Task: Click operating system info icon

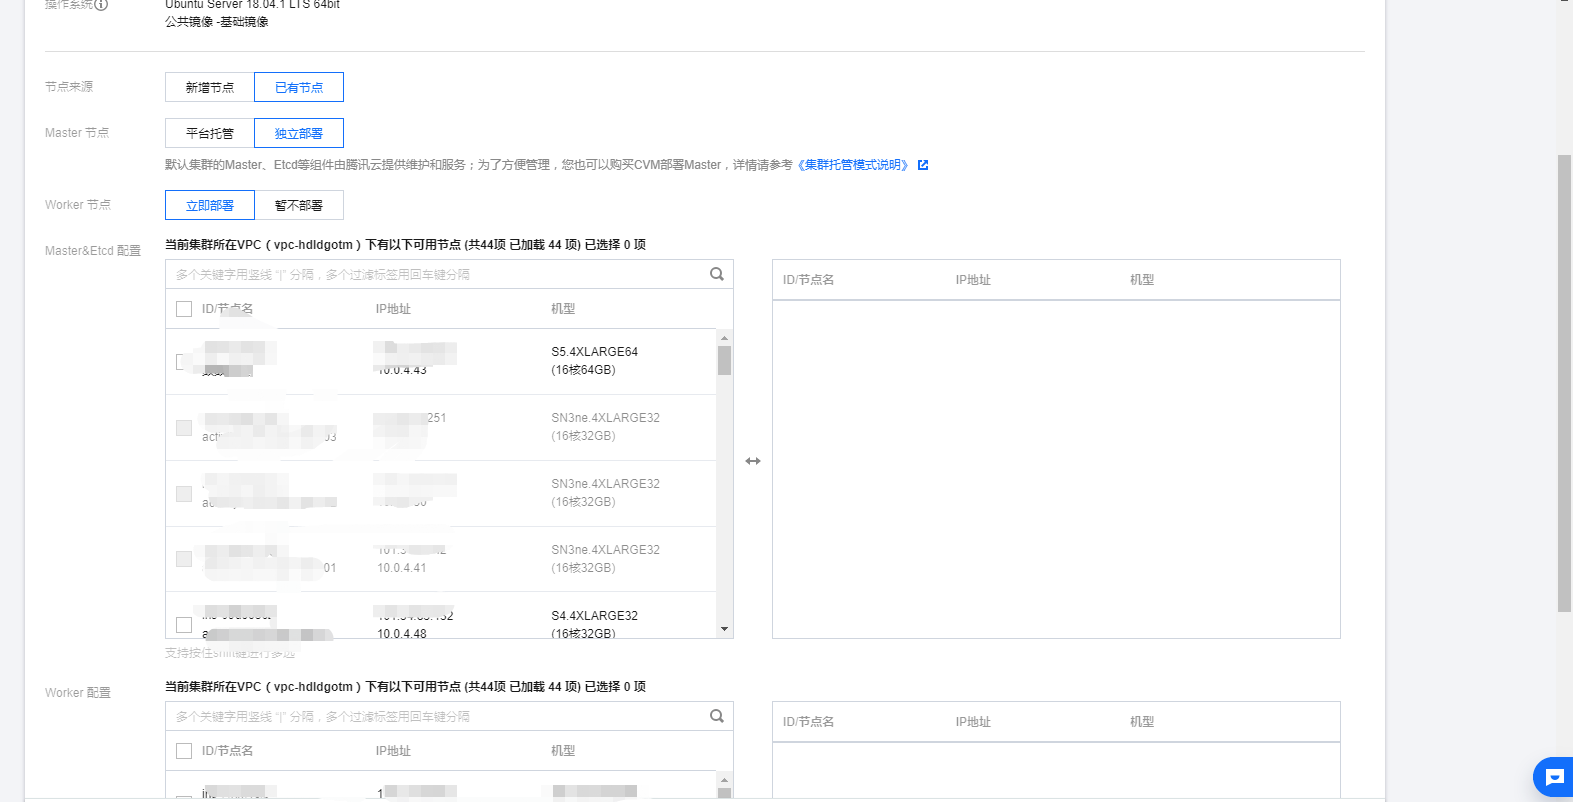Action: pyautogui.click(x=101, y=4)
